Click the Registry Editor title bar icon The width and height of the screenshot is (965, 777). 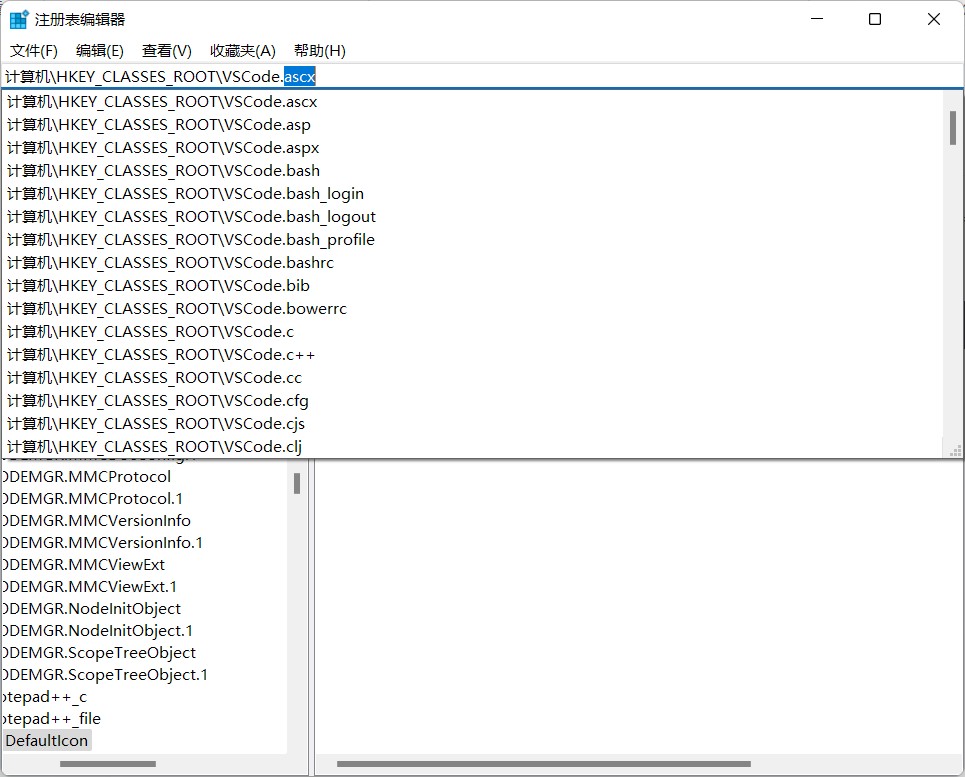(x=17, y=18)
